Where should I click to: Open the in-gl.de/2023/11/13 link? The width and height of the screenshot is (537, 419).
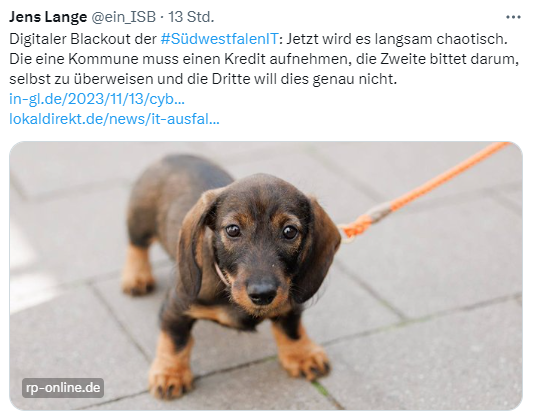click(97, 99)
